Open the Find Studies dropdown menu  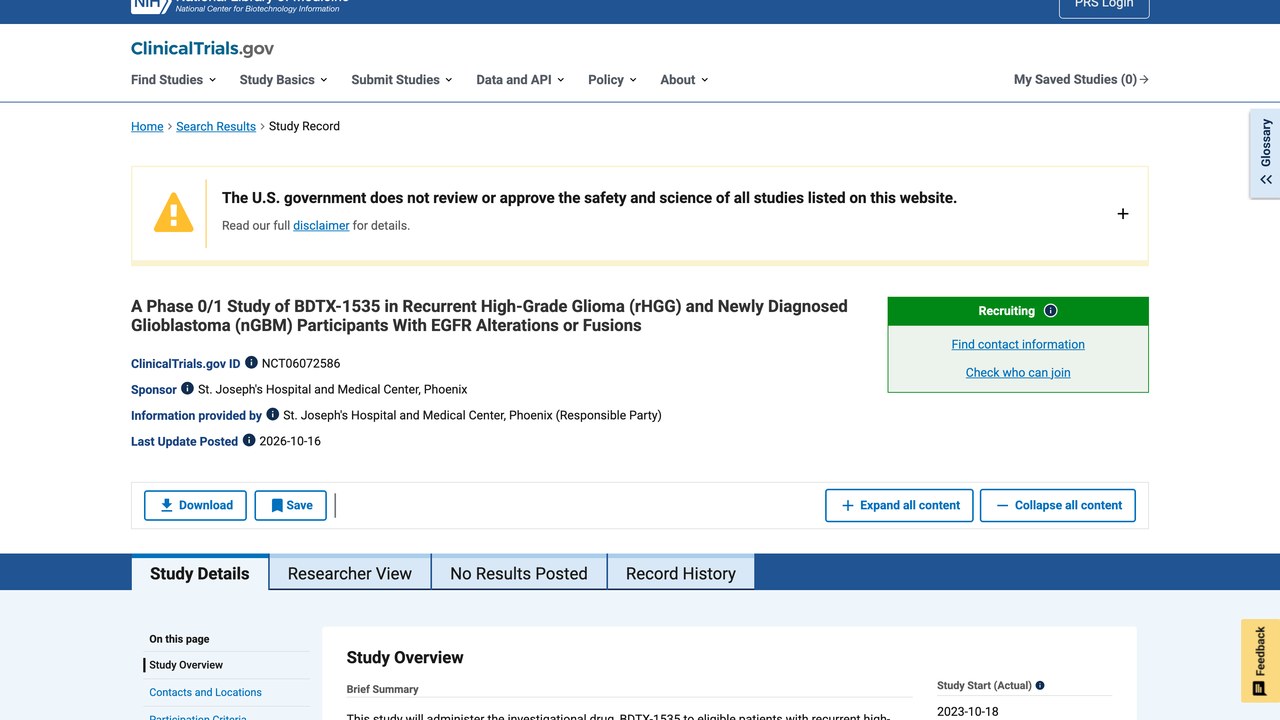coord(173,80)
